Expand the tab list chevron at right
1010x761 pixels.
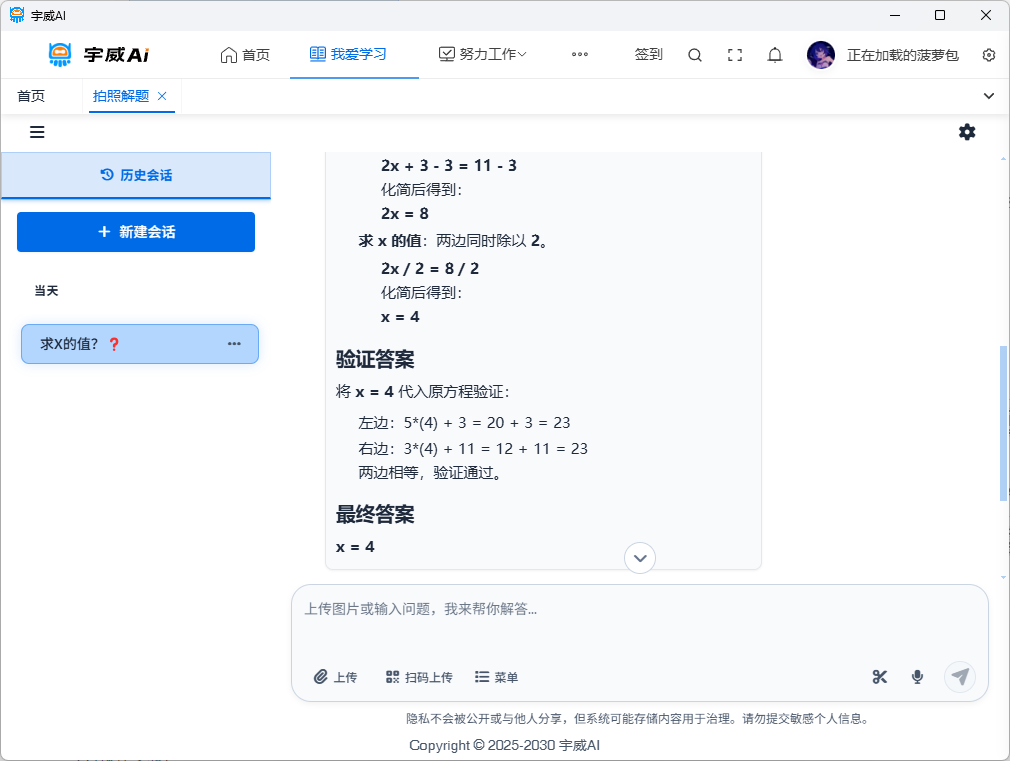pos(989,96)
